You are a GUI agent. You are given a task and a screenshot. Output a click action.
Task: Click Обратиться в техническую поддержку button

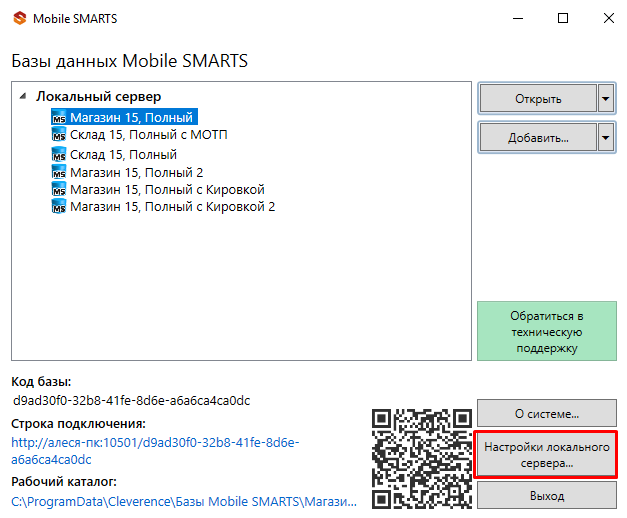(547, 331)
